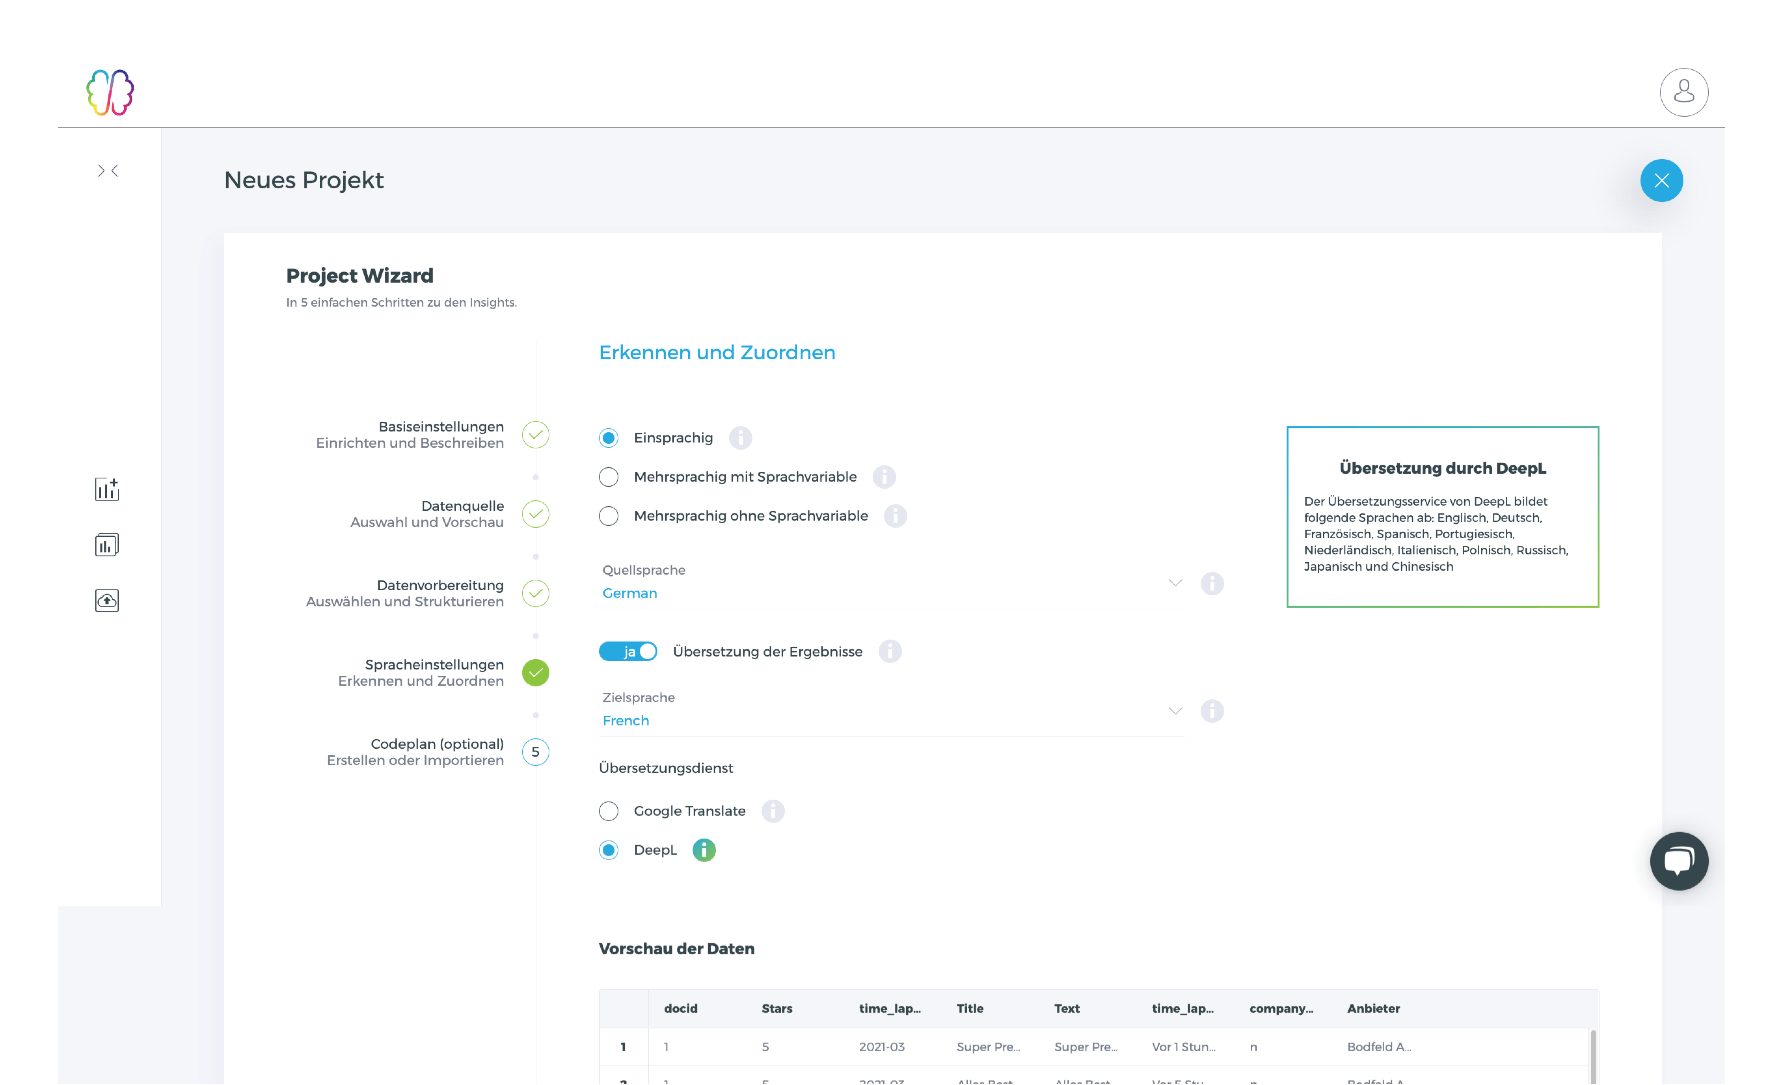Show info for Mehrsprachig mit Sprachvariable

point(884,477)
